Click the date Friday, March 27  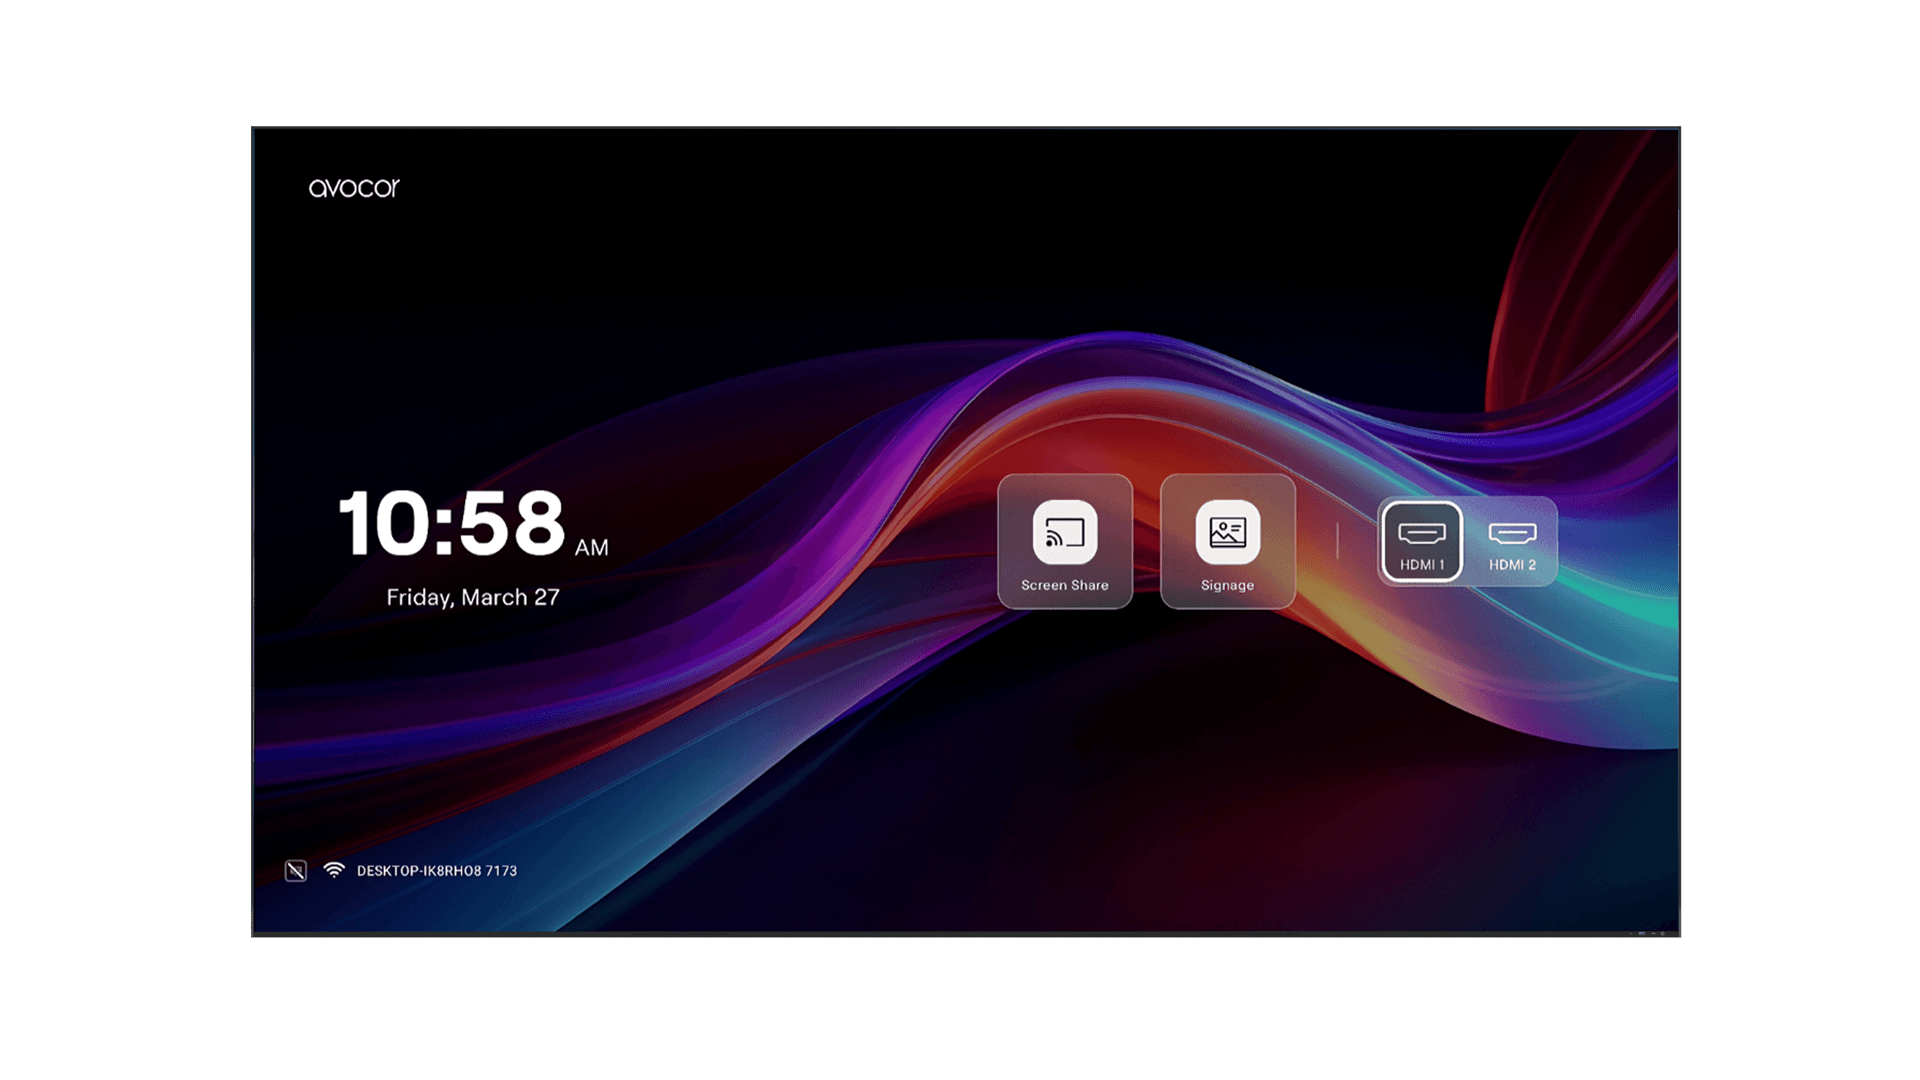click(x=473, y=597)
